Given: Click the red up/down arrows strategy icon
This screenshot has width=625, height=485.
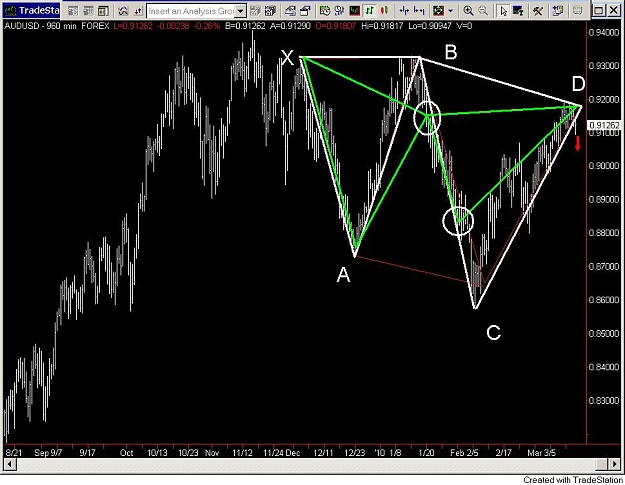Looking at the screenshot, I should coord(138,11).
